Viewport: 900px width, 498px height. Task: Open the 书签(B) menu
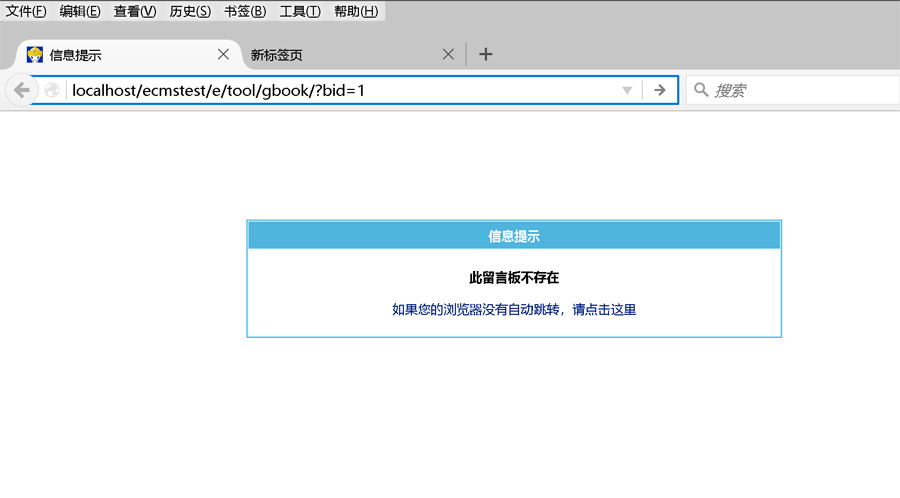tap(245, 11)
